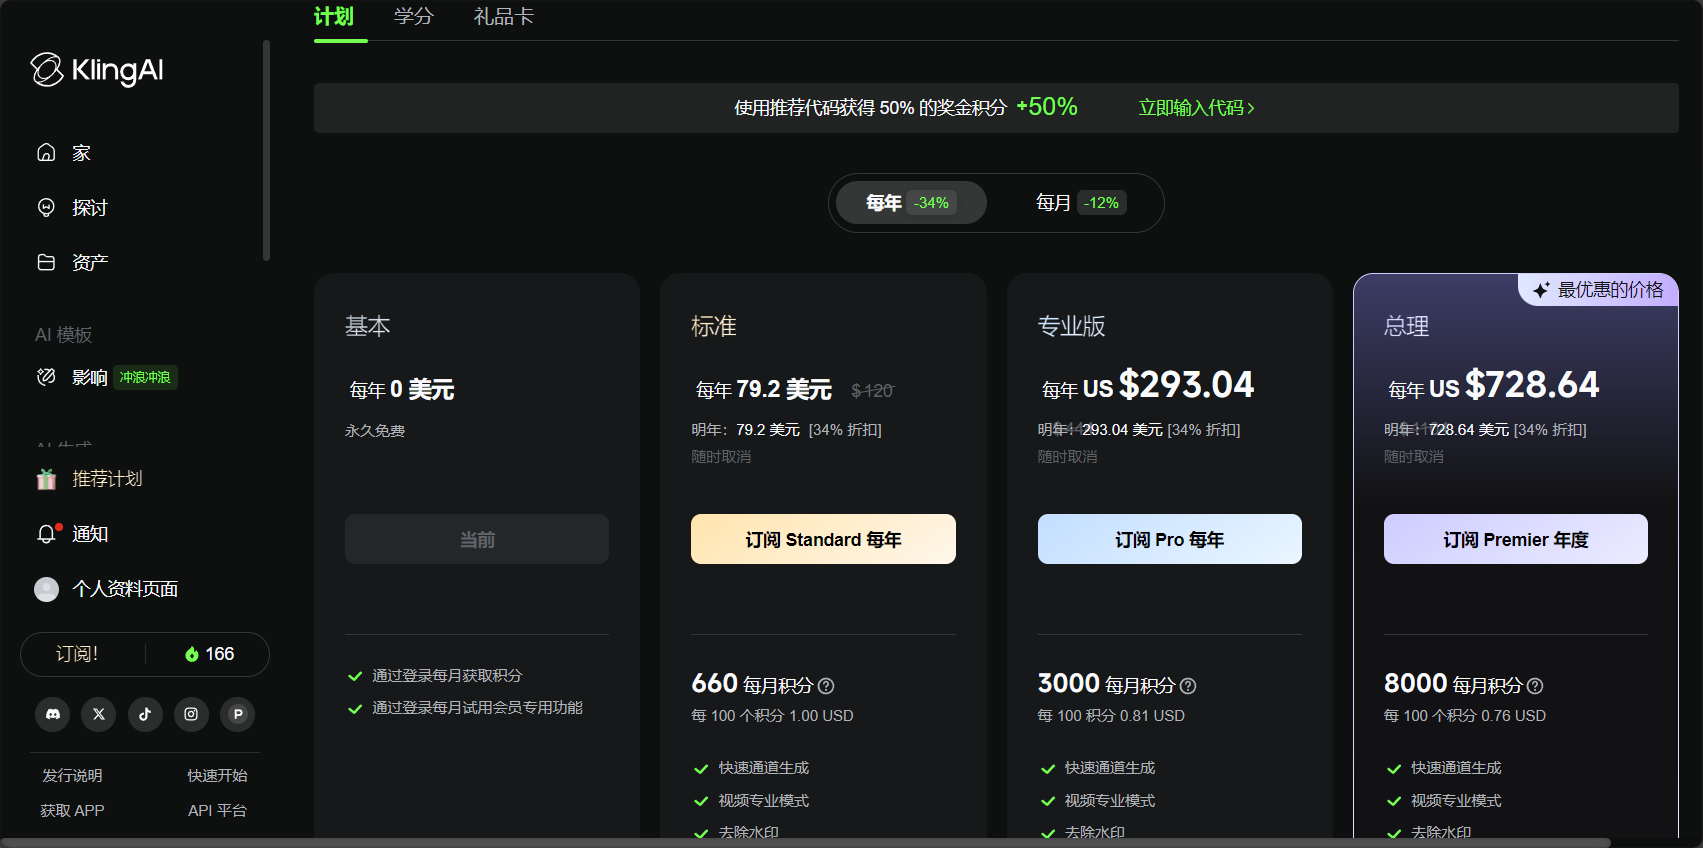The height and width of the screenshot is (848, 1703).
Task: Click the -34% yearly discount badge
Action: (932, 203)
